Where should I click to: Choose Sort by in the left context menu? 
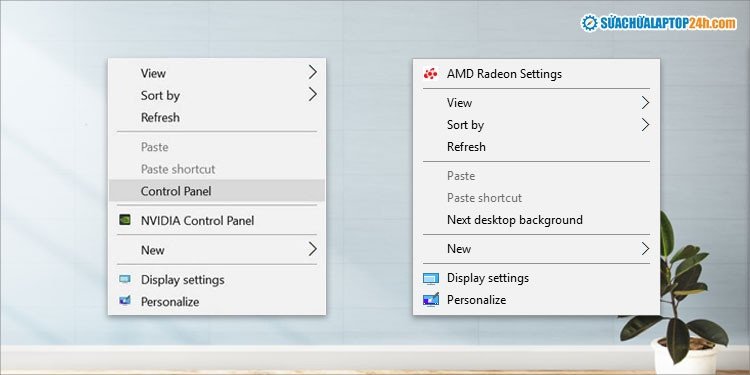point(217,95)
